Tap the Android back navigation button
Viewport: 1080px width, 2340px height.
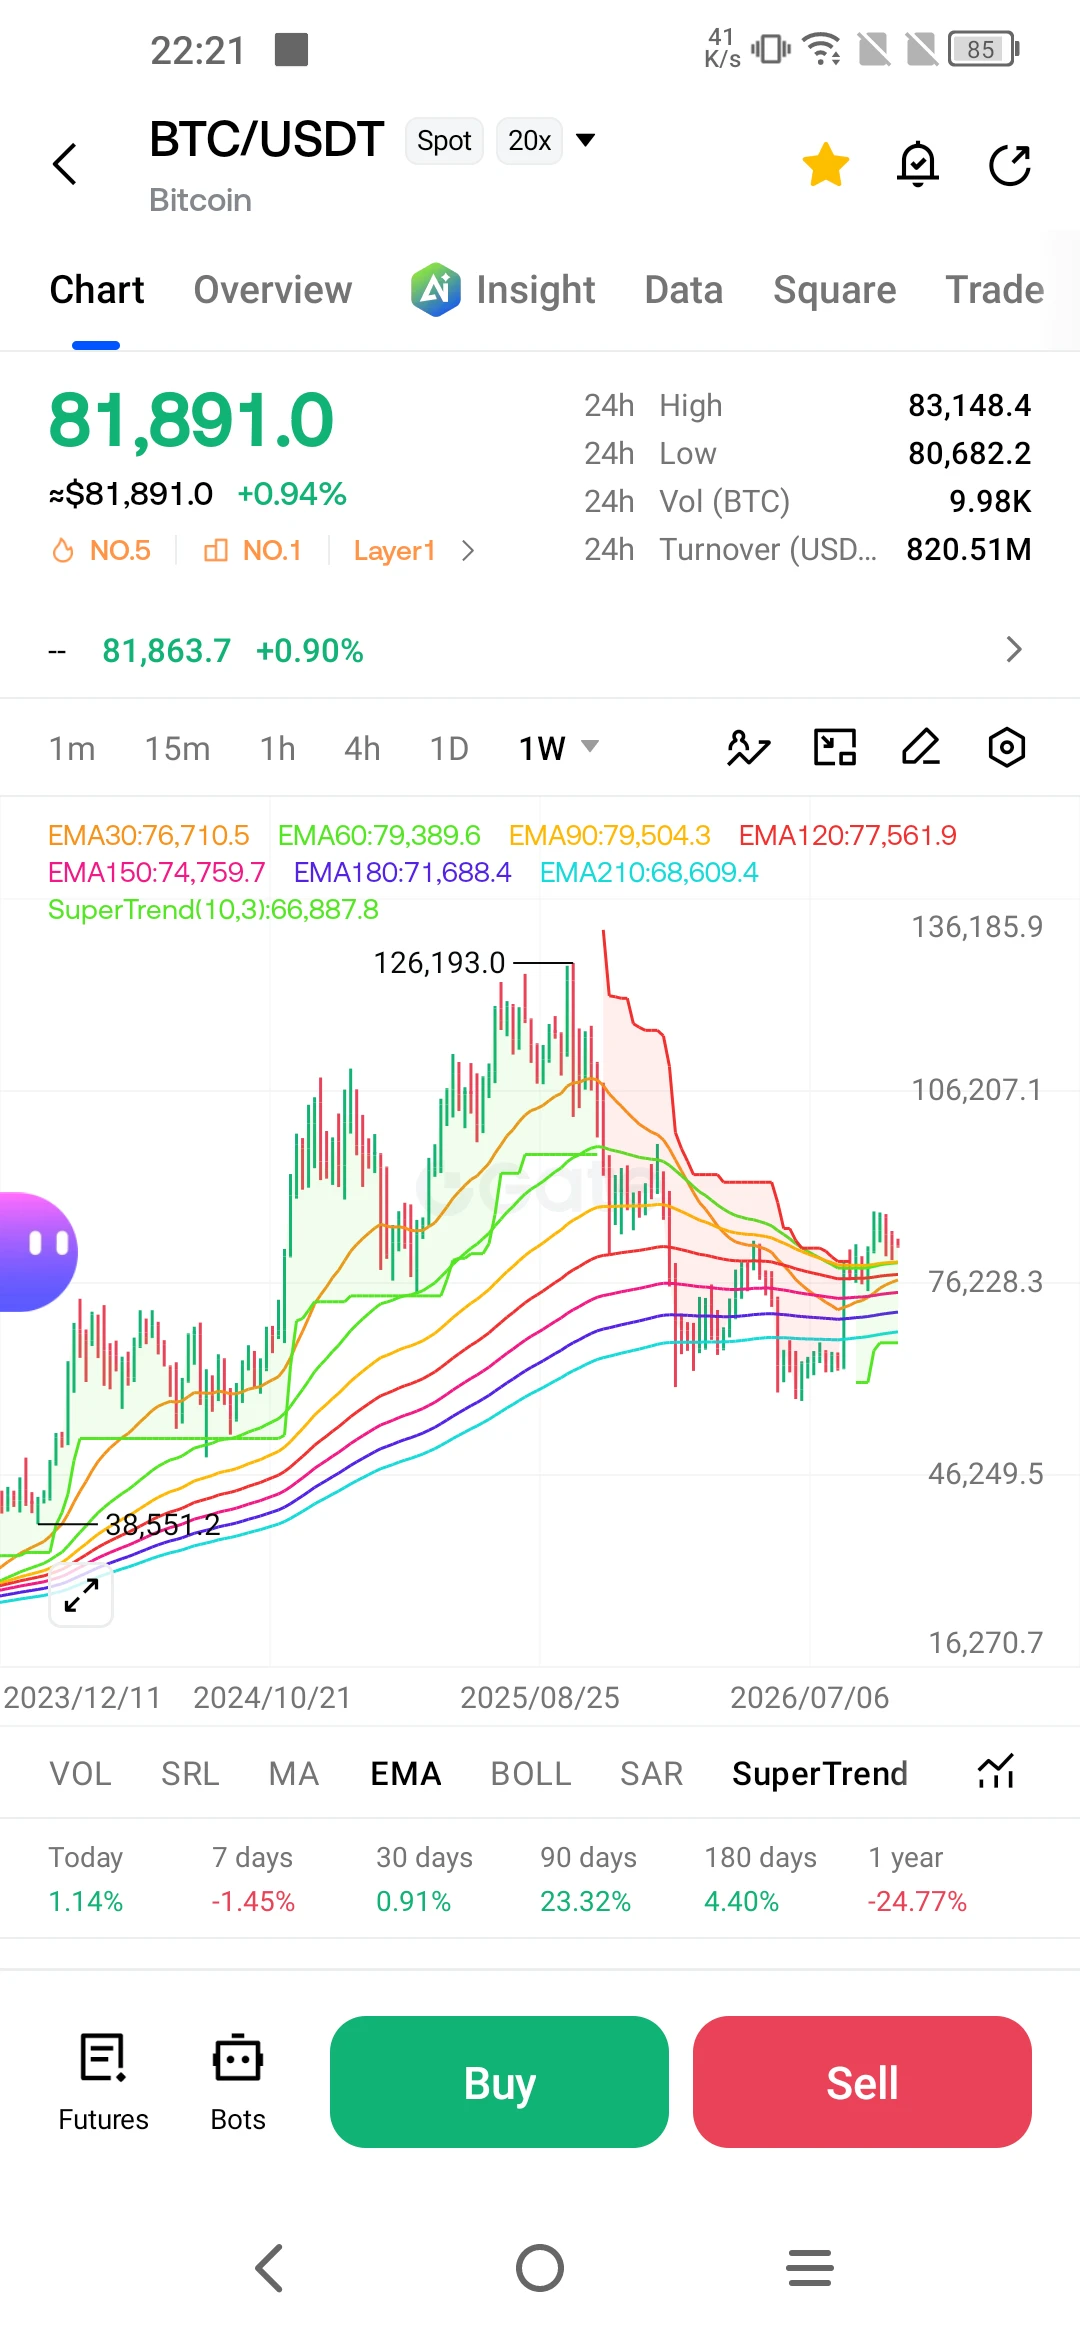tap(270, 2268)
